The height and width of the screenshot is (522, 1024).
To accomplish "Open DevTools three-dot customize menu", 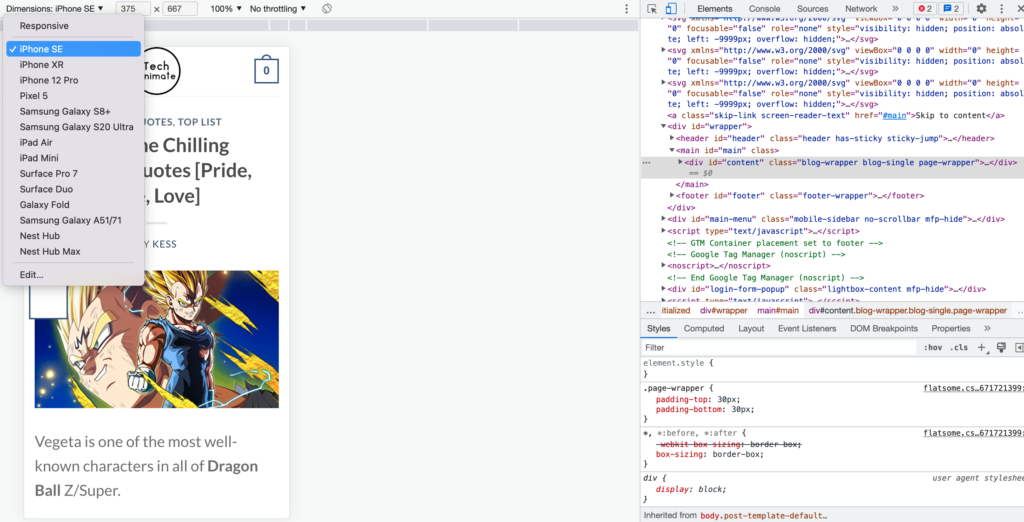I will coord(1001,9).
